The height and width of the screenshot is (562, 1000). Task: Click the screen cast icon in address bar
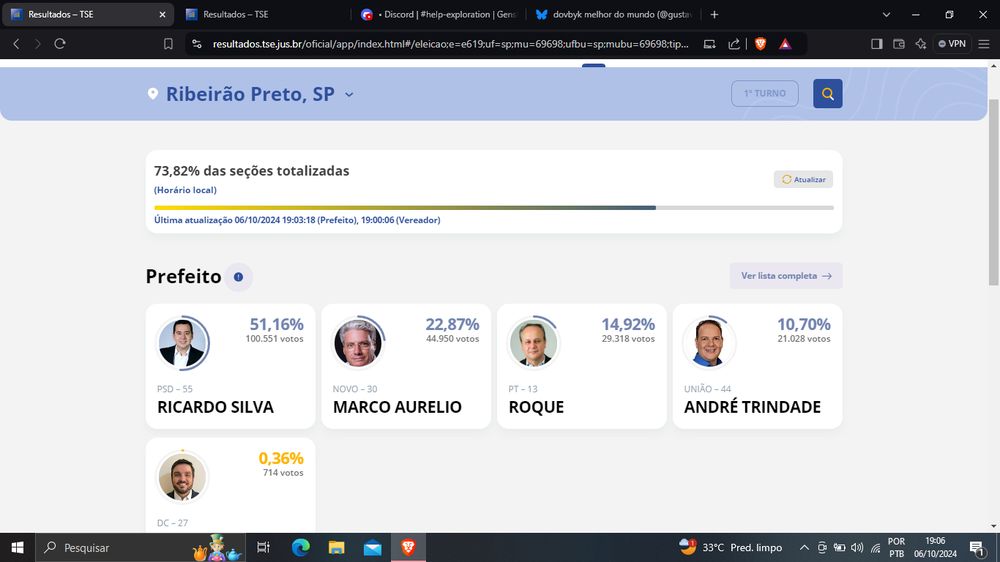click(709, 44)
